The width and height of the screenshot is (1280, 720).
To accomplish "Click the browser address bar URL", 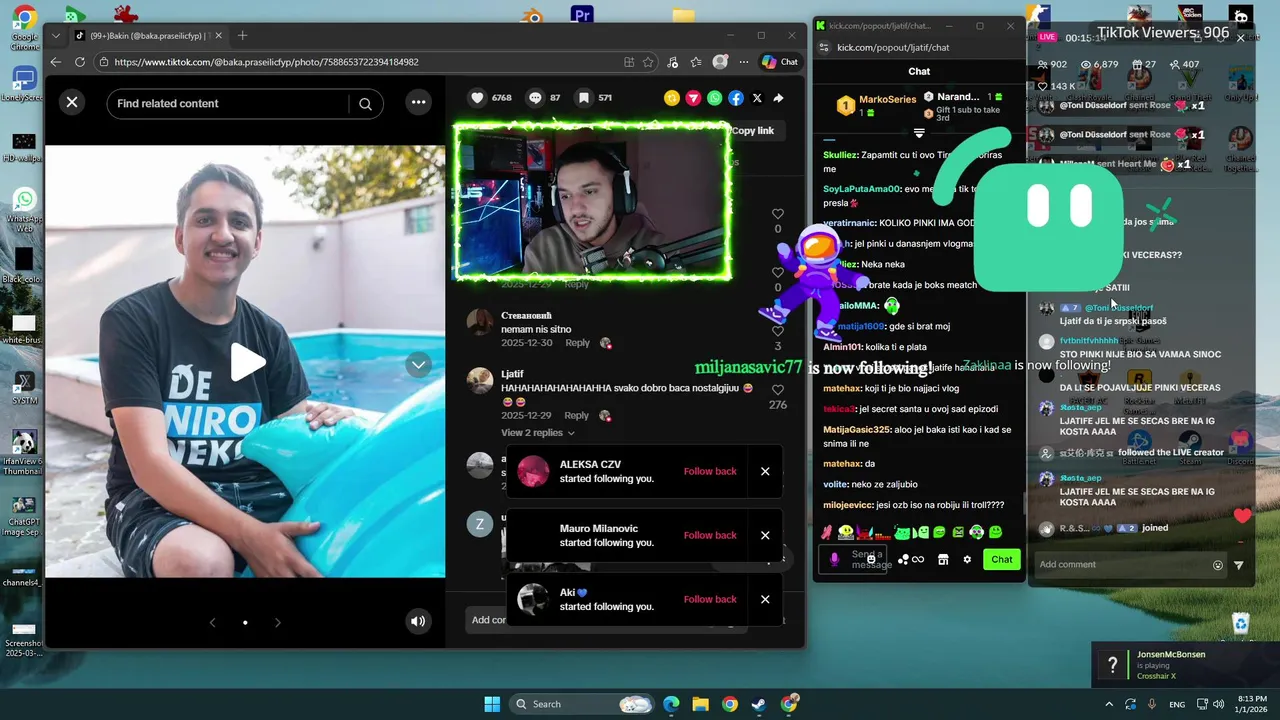I will pos(266,62).
